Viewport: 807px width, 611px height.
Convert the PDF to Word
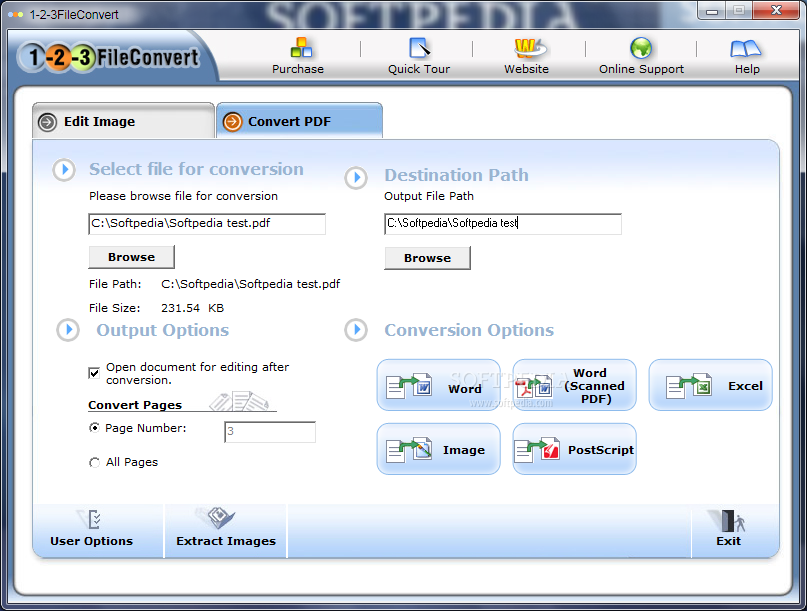pyautogui.click(x=438, y=385)
